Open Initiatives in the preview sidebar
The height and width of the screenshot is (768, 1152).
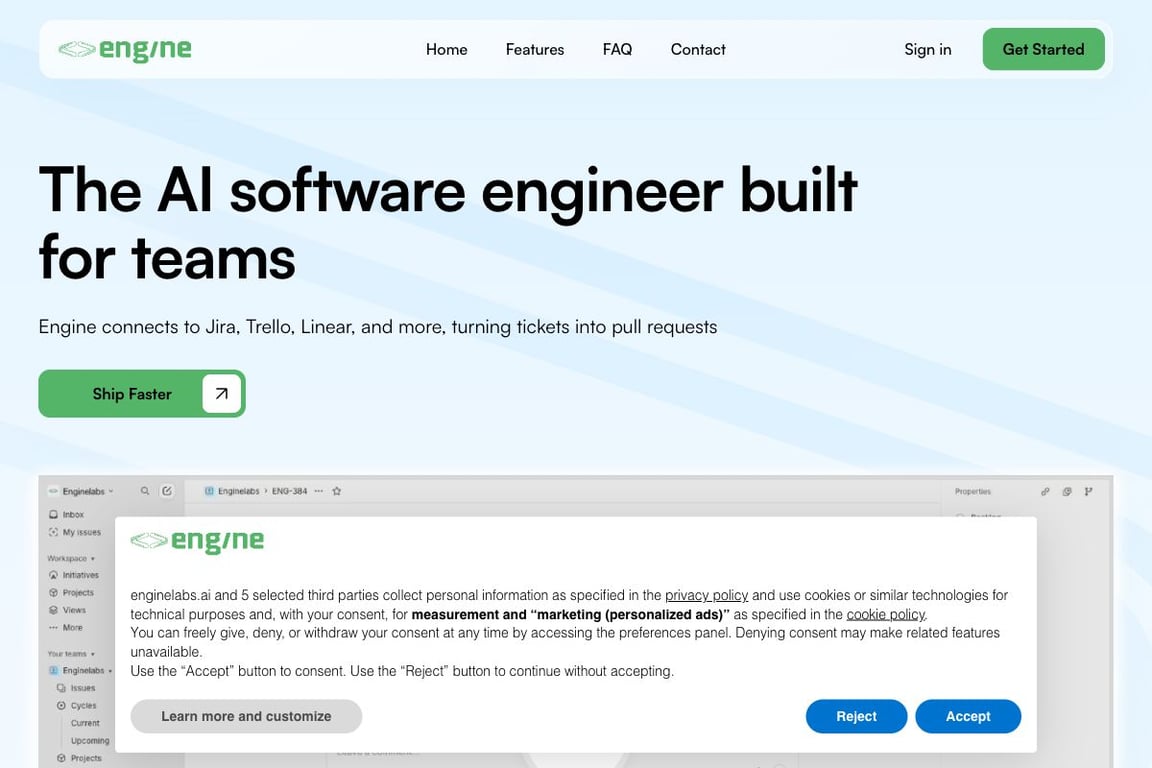coord(73,575)
